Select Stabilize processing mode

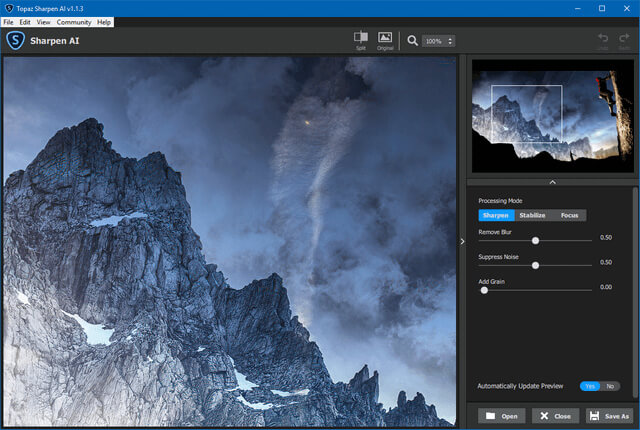(532, 215)
